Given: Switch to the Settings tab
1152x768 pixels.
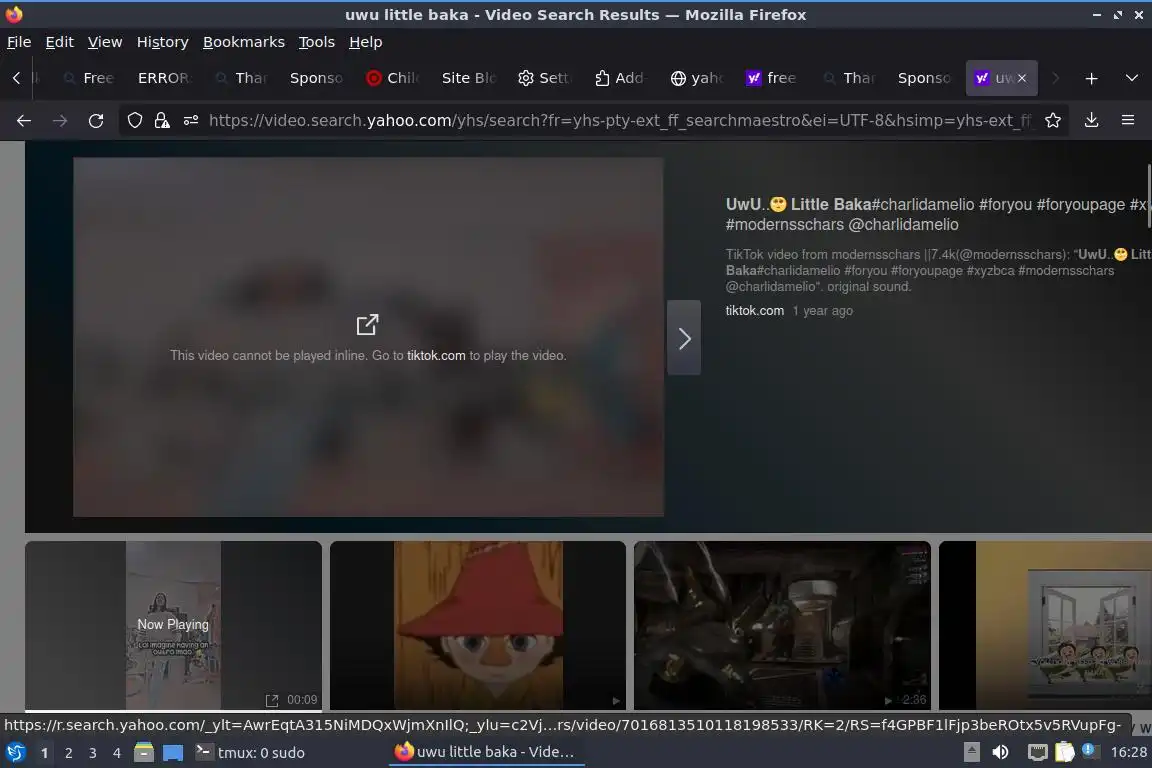Looking at the screenshot, I should (x=544, y=78).
